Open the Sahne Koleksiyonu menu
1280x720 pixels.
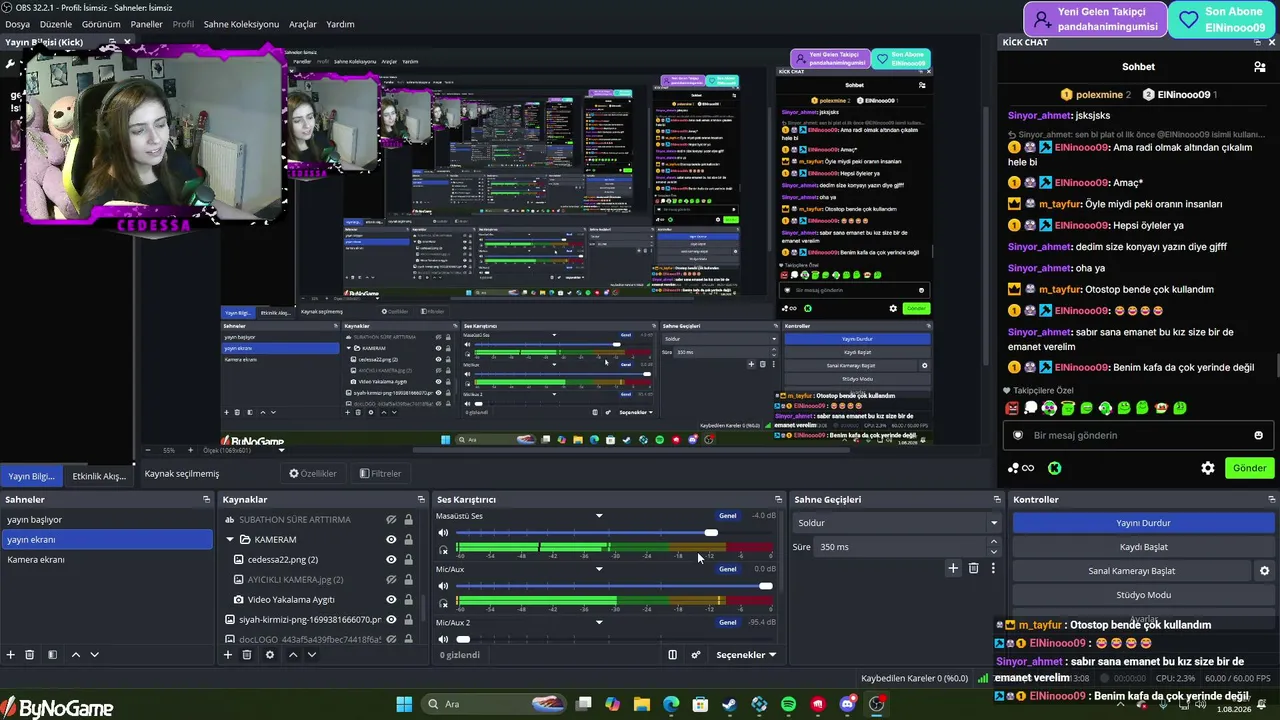(x=241, y=24)
